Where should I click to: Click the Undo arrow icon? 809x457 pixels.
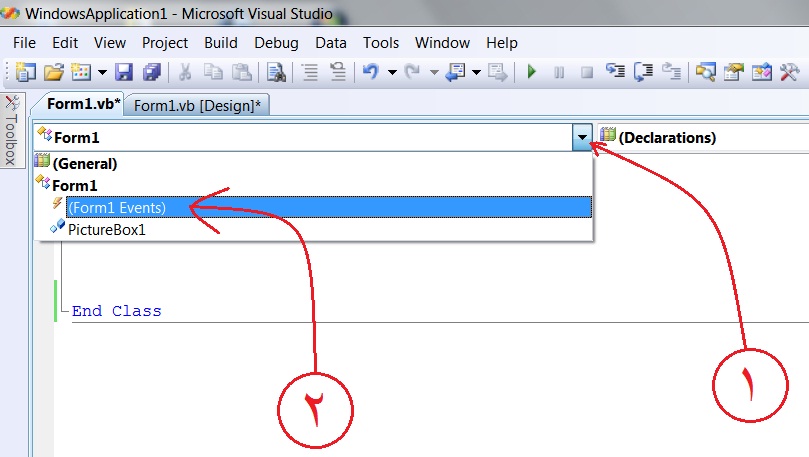(x=371, y=71)
